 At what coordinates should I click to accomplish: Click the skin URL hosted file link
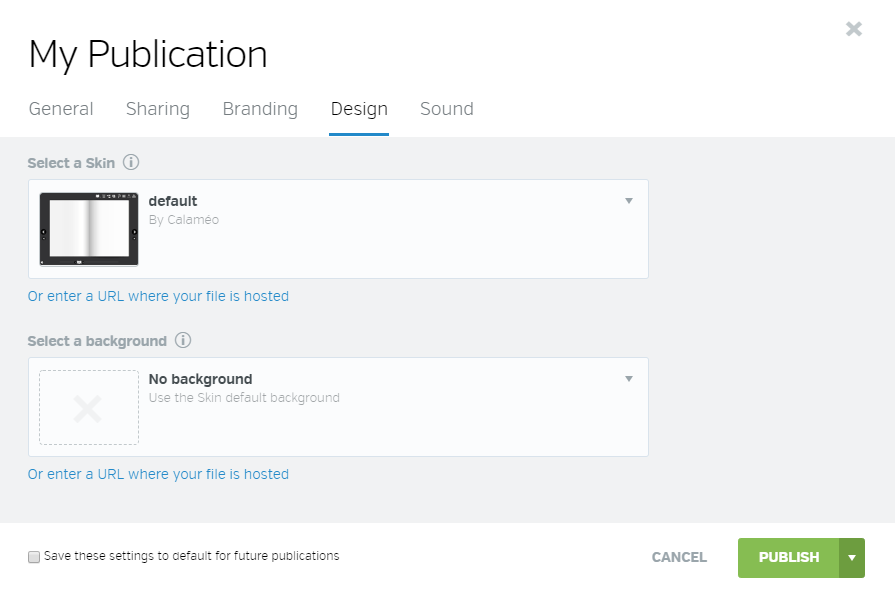(158, 296)
